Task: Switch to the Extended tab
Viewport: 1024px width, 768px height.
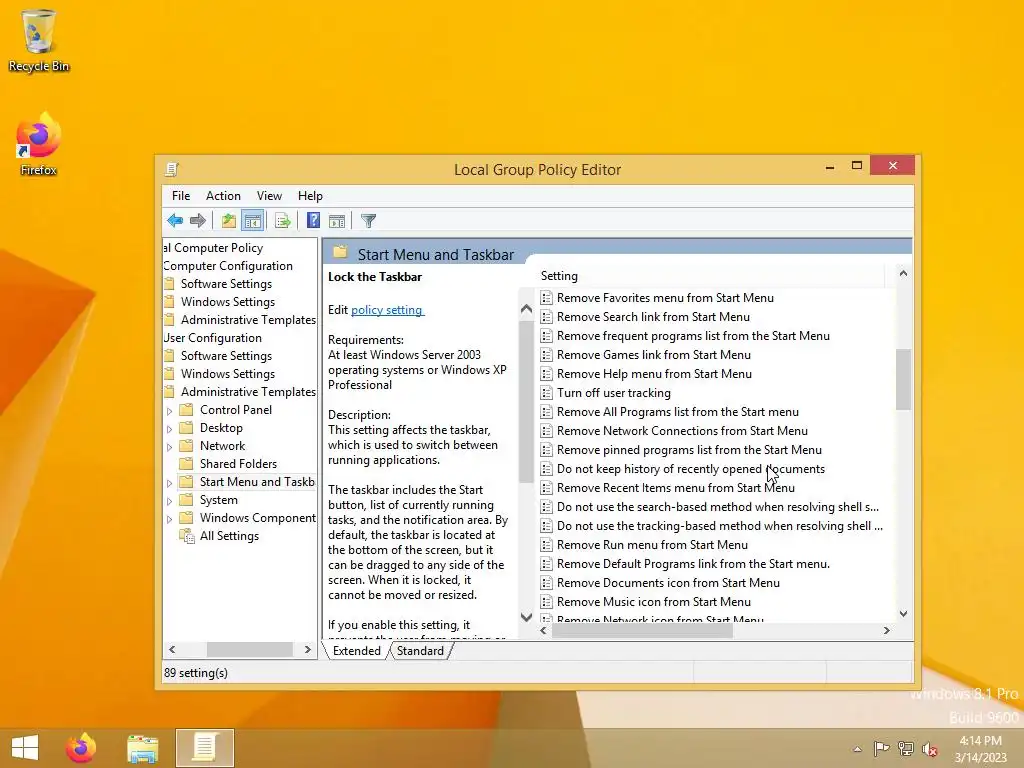Action: pos(357,651)
